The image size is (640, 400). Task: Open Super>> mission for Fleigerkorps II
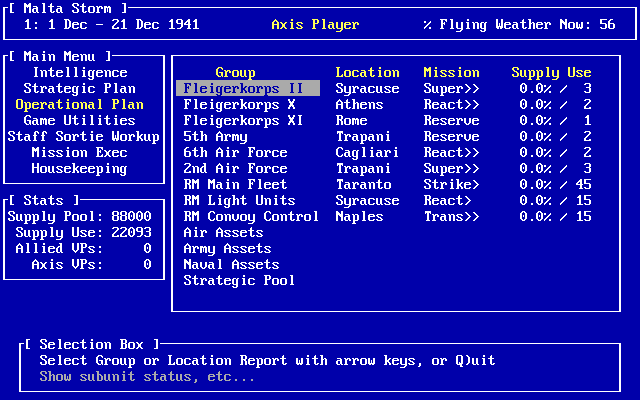[x=451, y=88]
